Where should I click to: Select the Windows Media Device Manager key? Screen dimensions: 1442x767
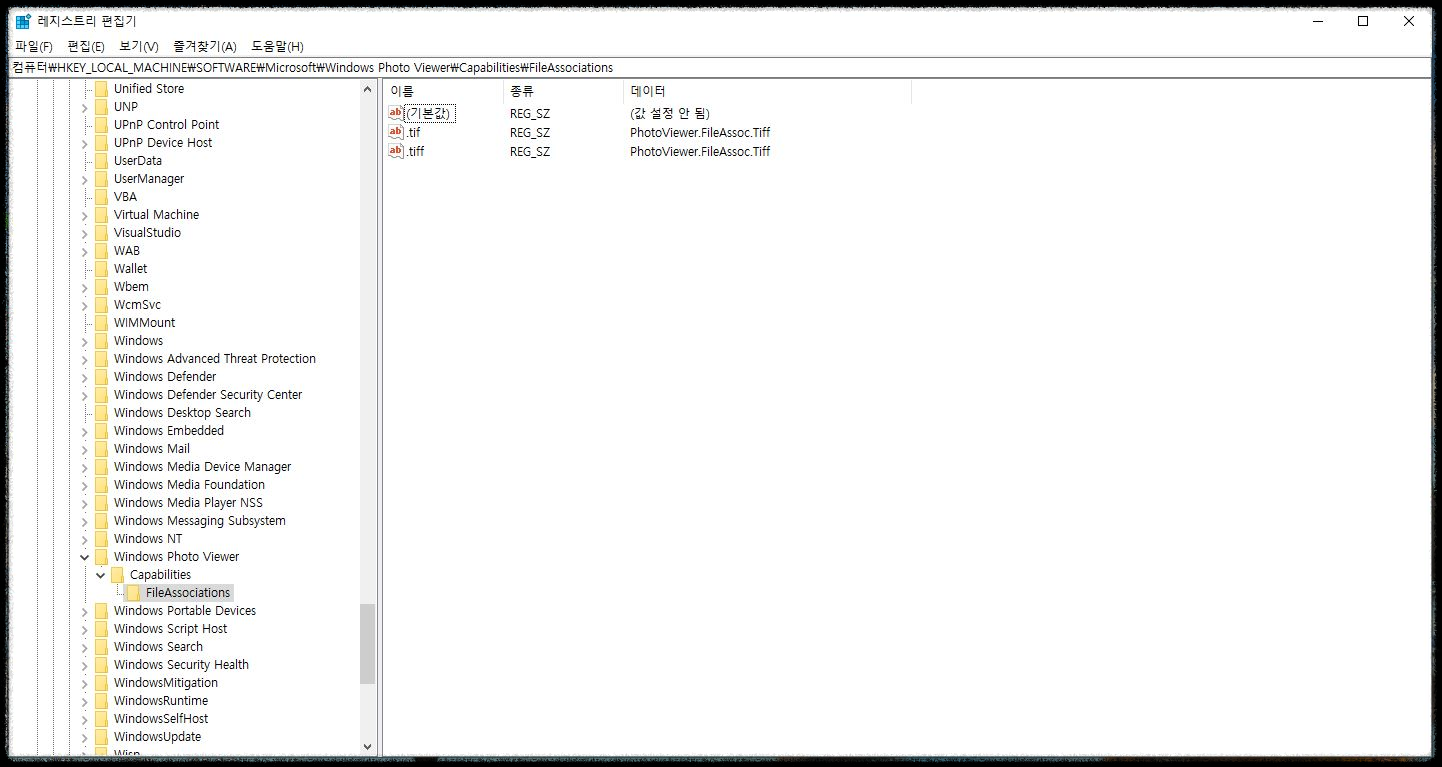202,467
